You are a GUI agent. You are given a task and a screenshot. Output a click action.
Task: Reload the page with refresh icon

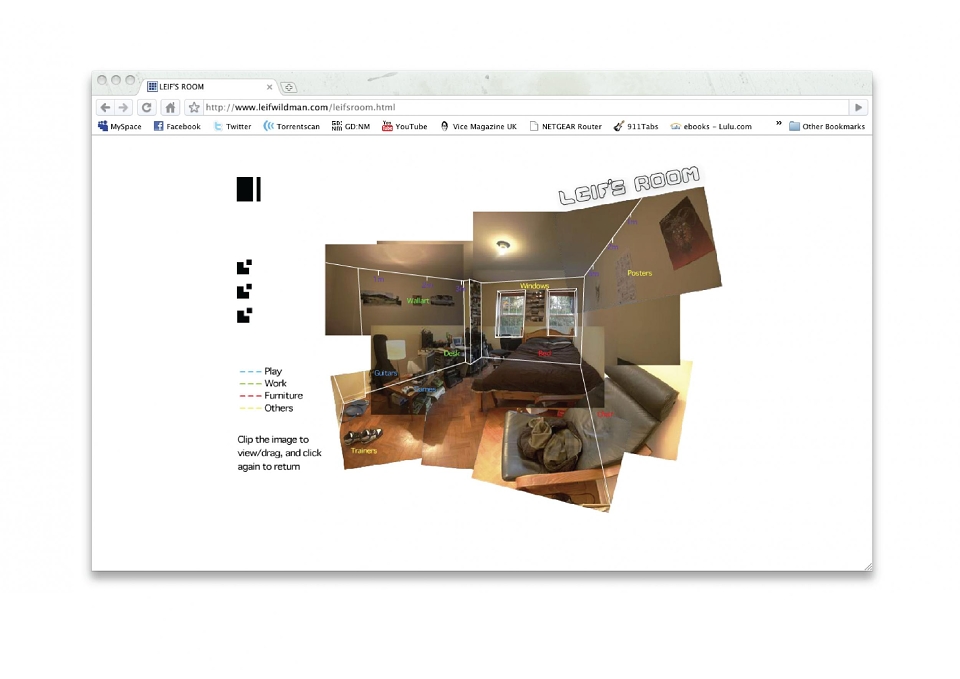(x=146, y=108)
